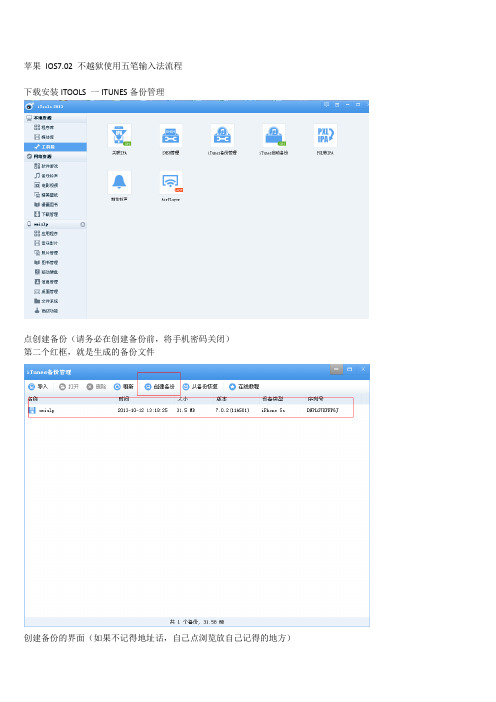Click the 时间 column header
496x702 pixels.
coord(124,398)
